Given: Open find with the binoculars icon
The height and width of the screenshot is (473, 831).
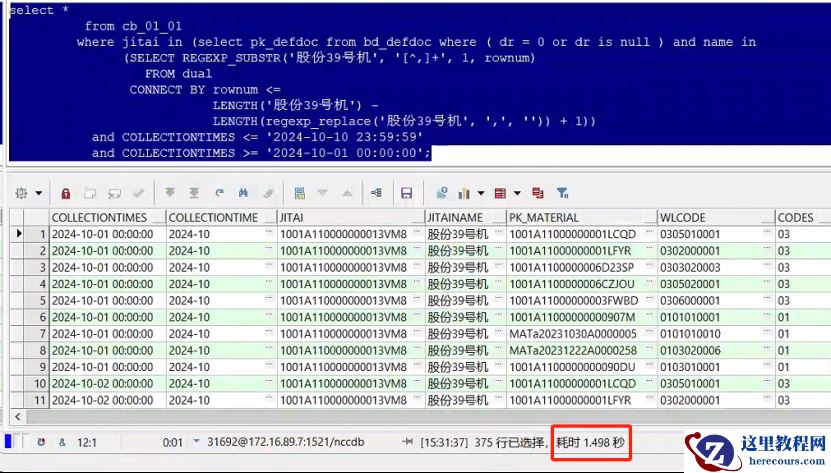Looking at the screenshot, I should tap(243, 193).
